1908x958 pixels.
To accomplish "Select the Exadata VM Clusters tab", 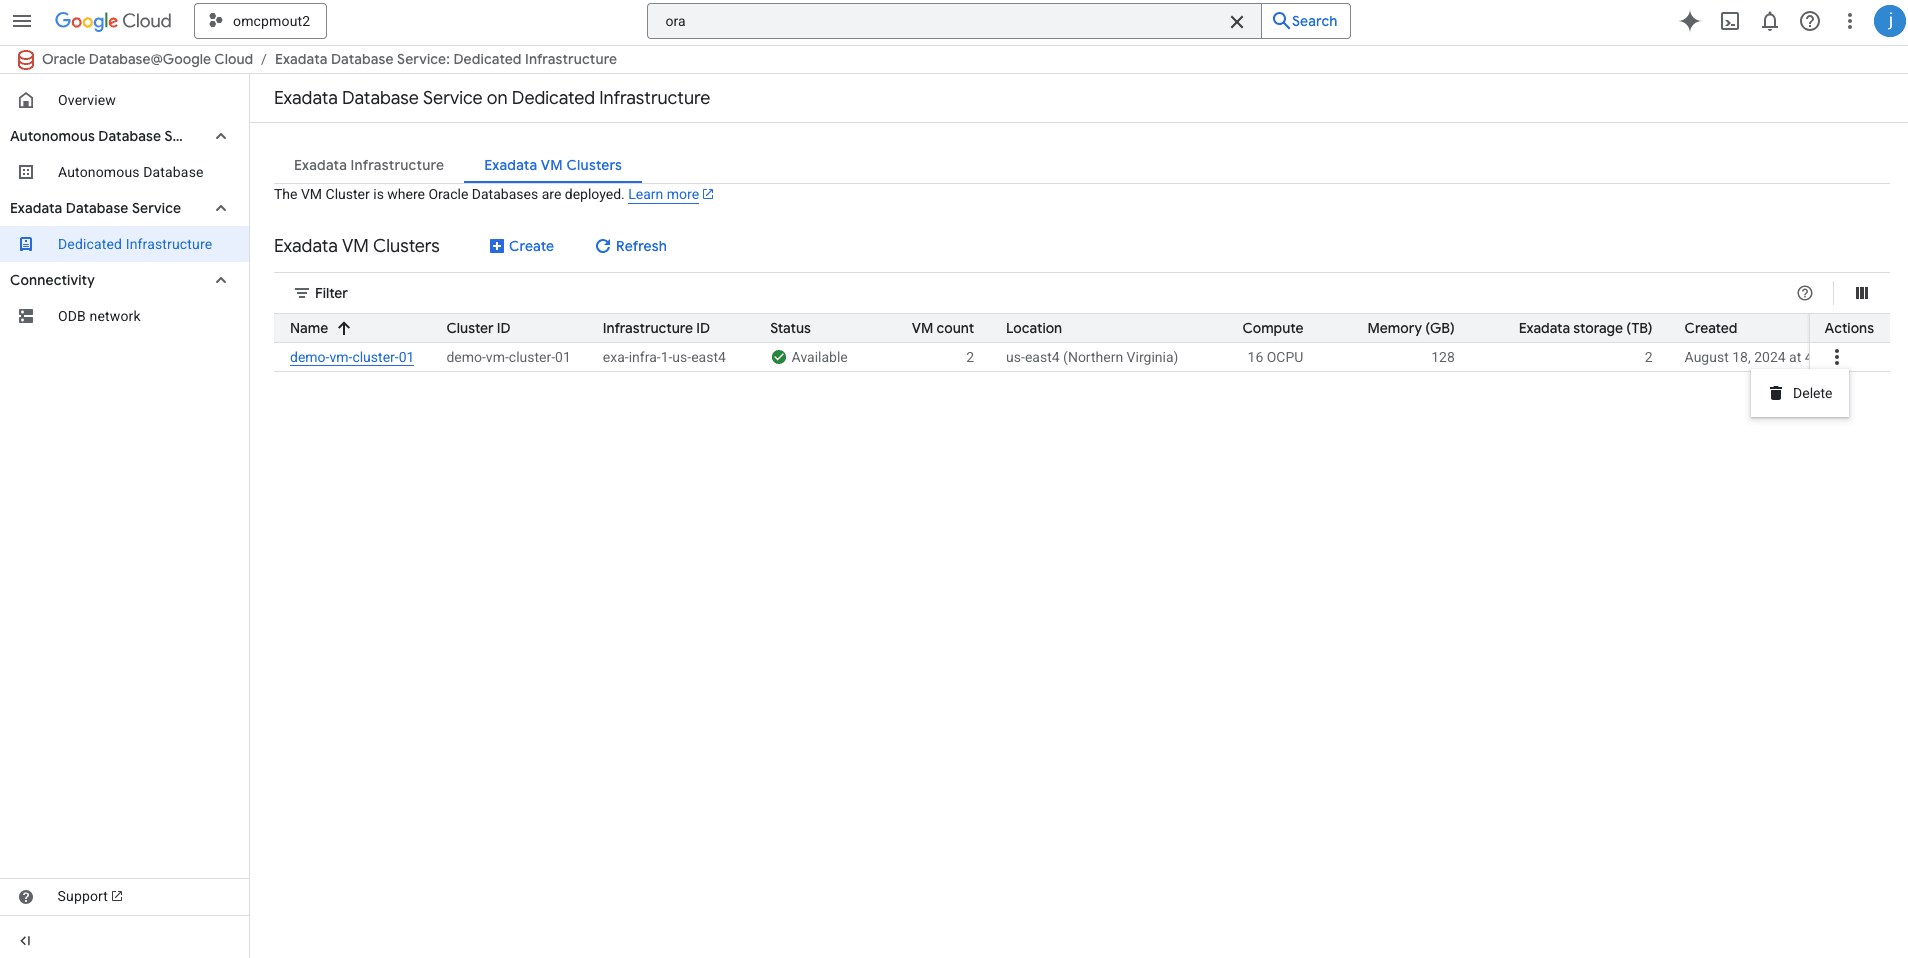I will click(x=553, y=165).
